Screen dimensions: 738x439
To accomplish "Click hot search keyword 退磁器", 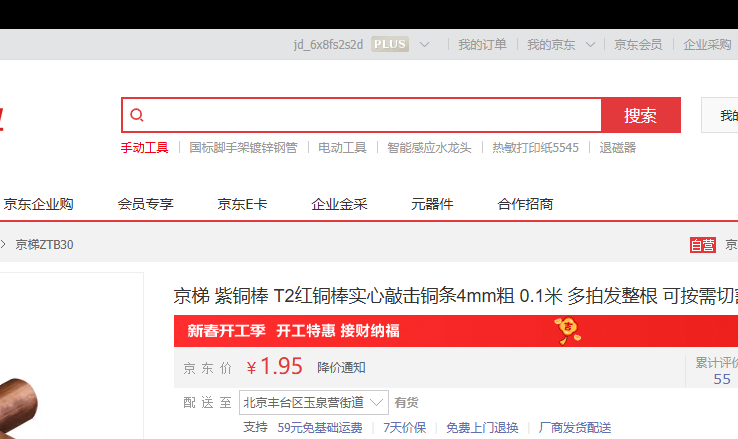I will click(618, 148).
